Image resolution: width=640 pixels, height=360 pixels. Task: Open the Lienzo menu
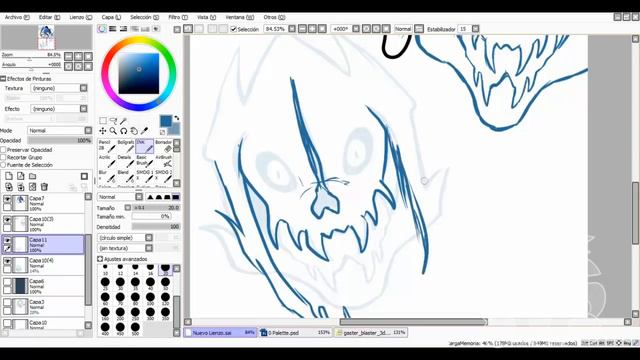coord(81,17)
